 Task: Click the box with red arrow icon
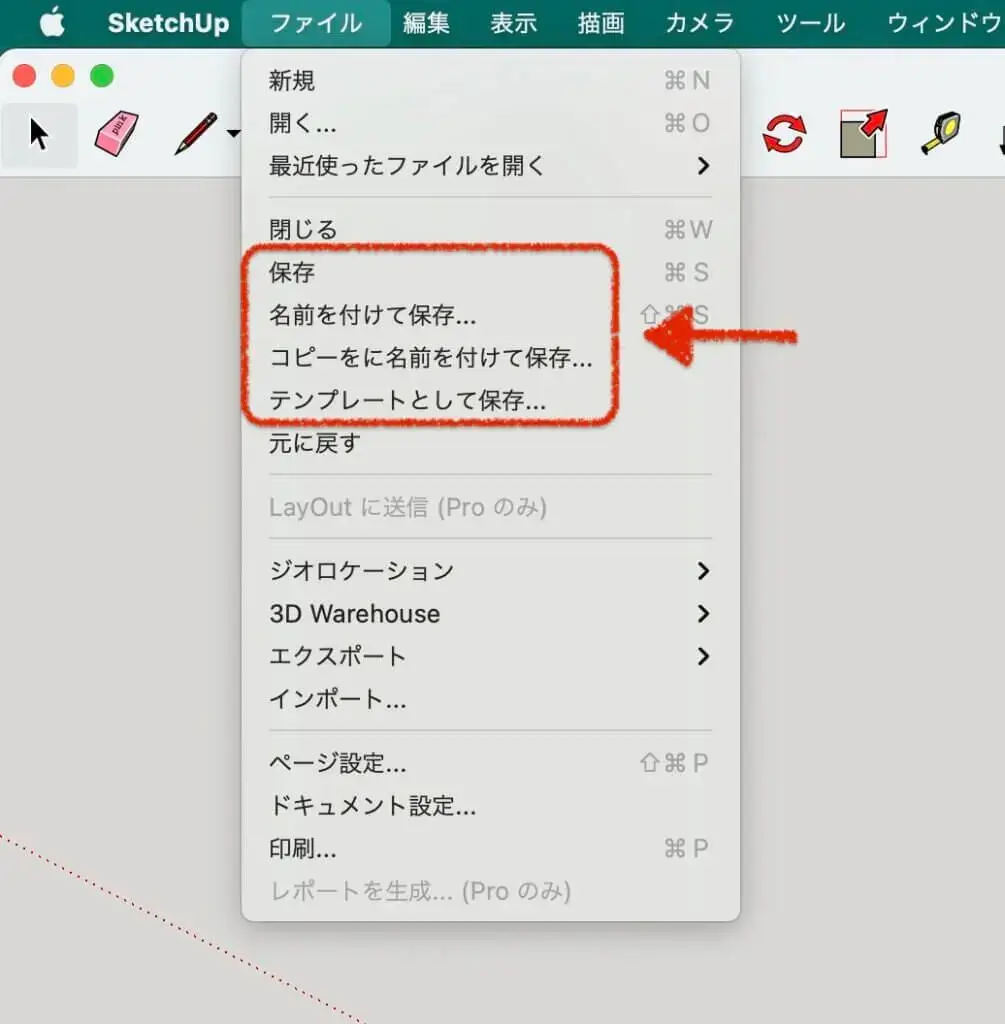[x=863, y=134]
